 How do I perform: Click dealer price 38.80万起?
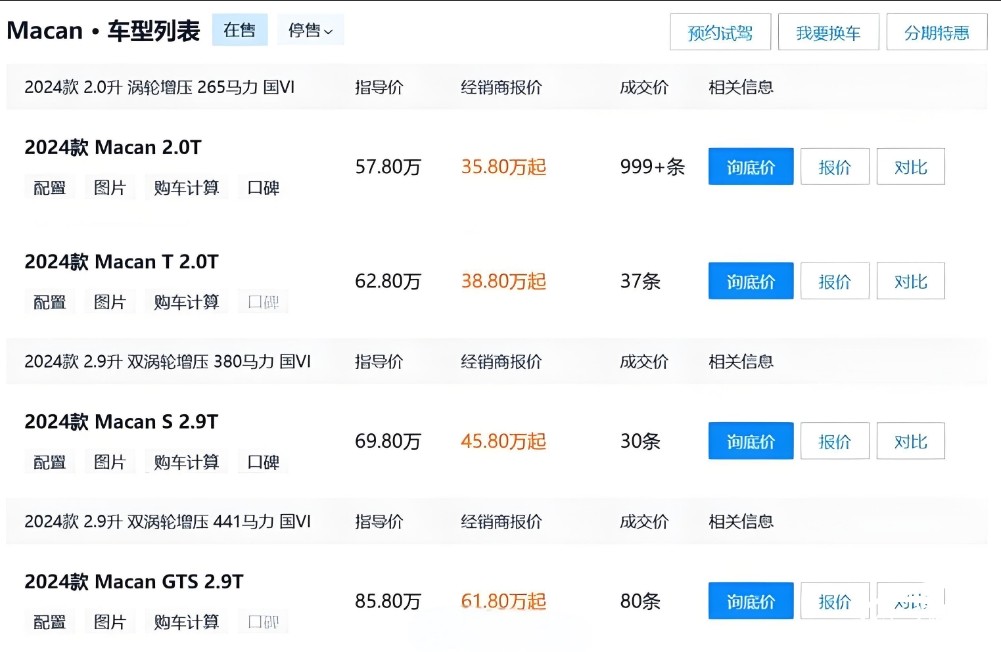[504, 281]
